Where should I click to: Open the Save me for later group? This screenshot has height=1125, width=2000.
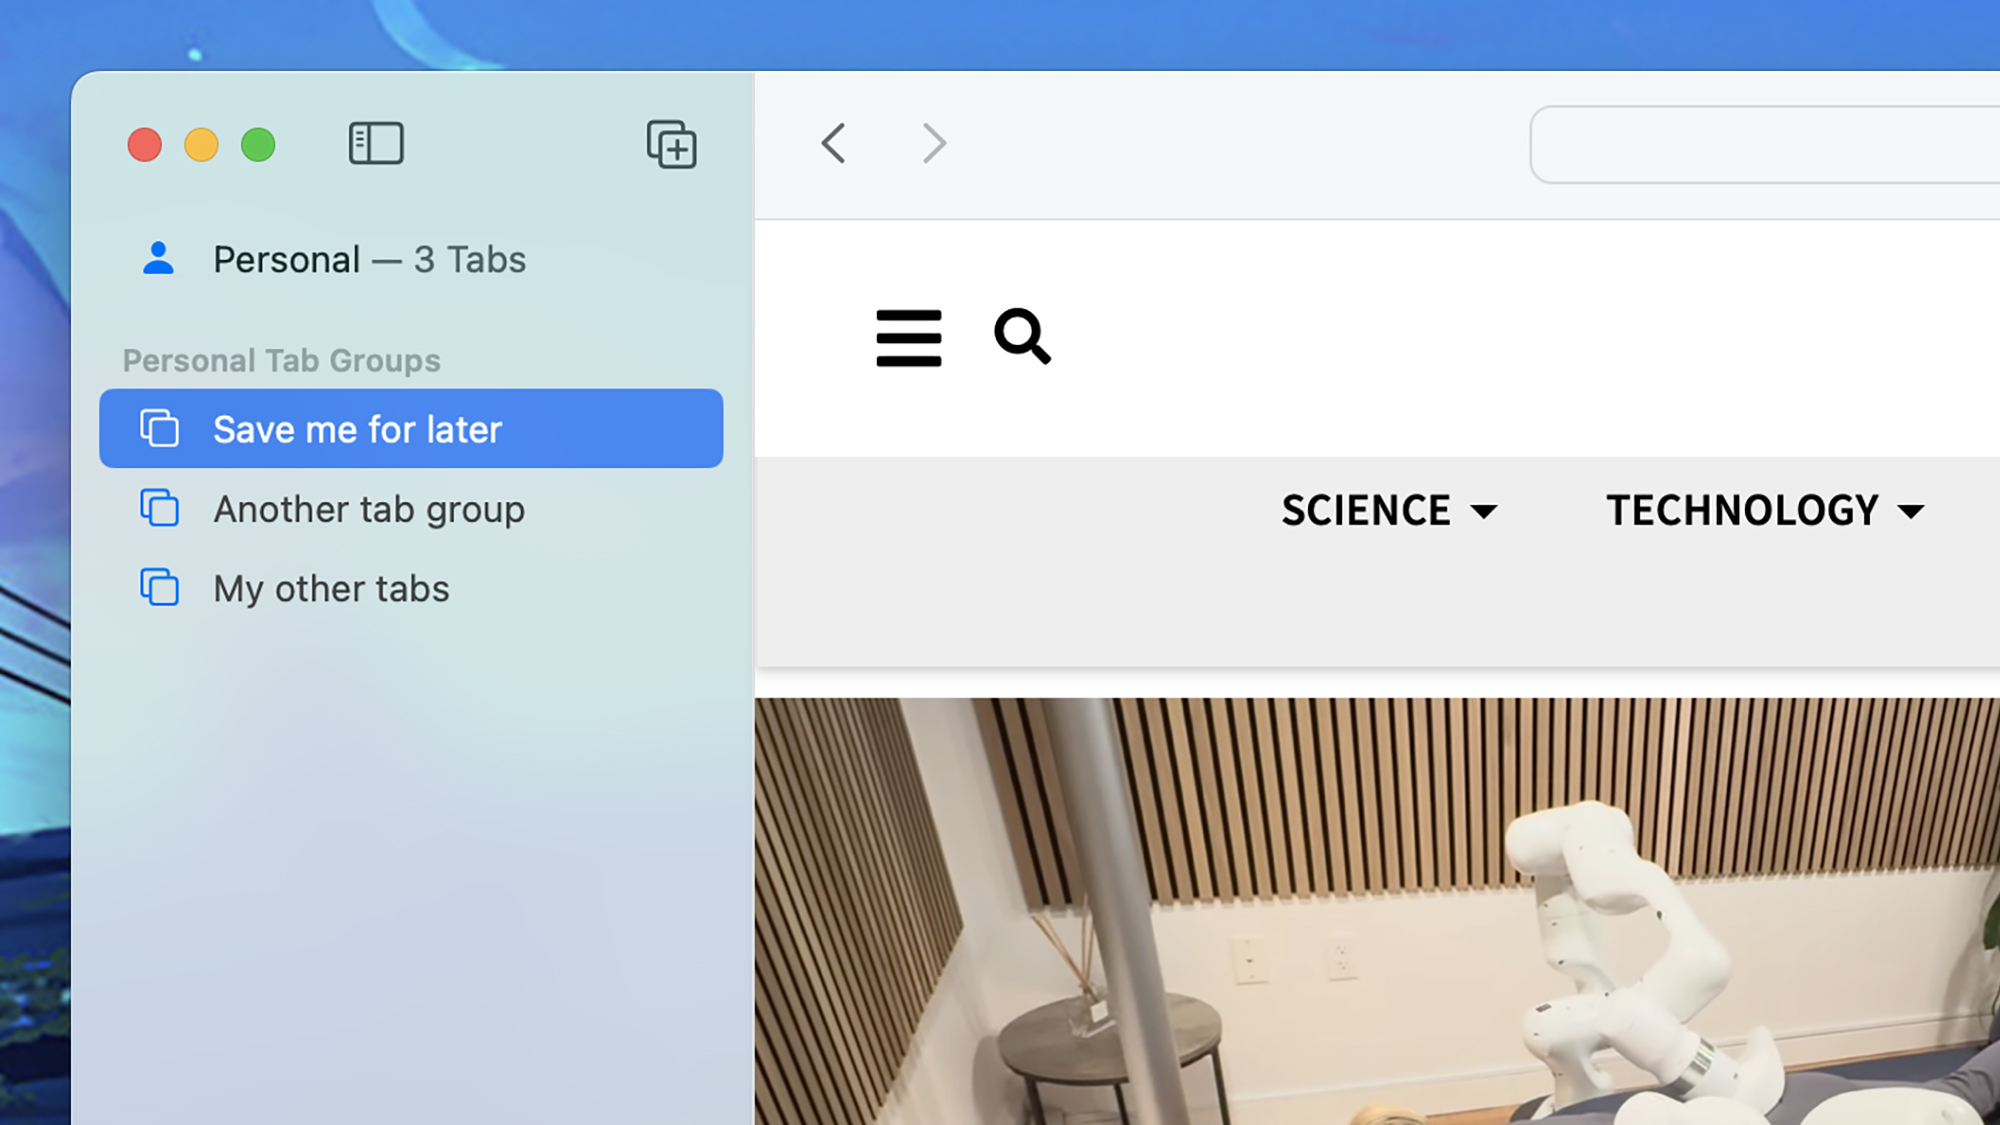coord(357,429)
